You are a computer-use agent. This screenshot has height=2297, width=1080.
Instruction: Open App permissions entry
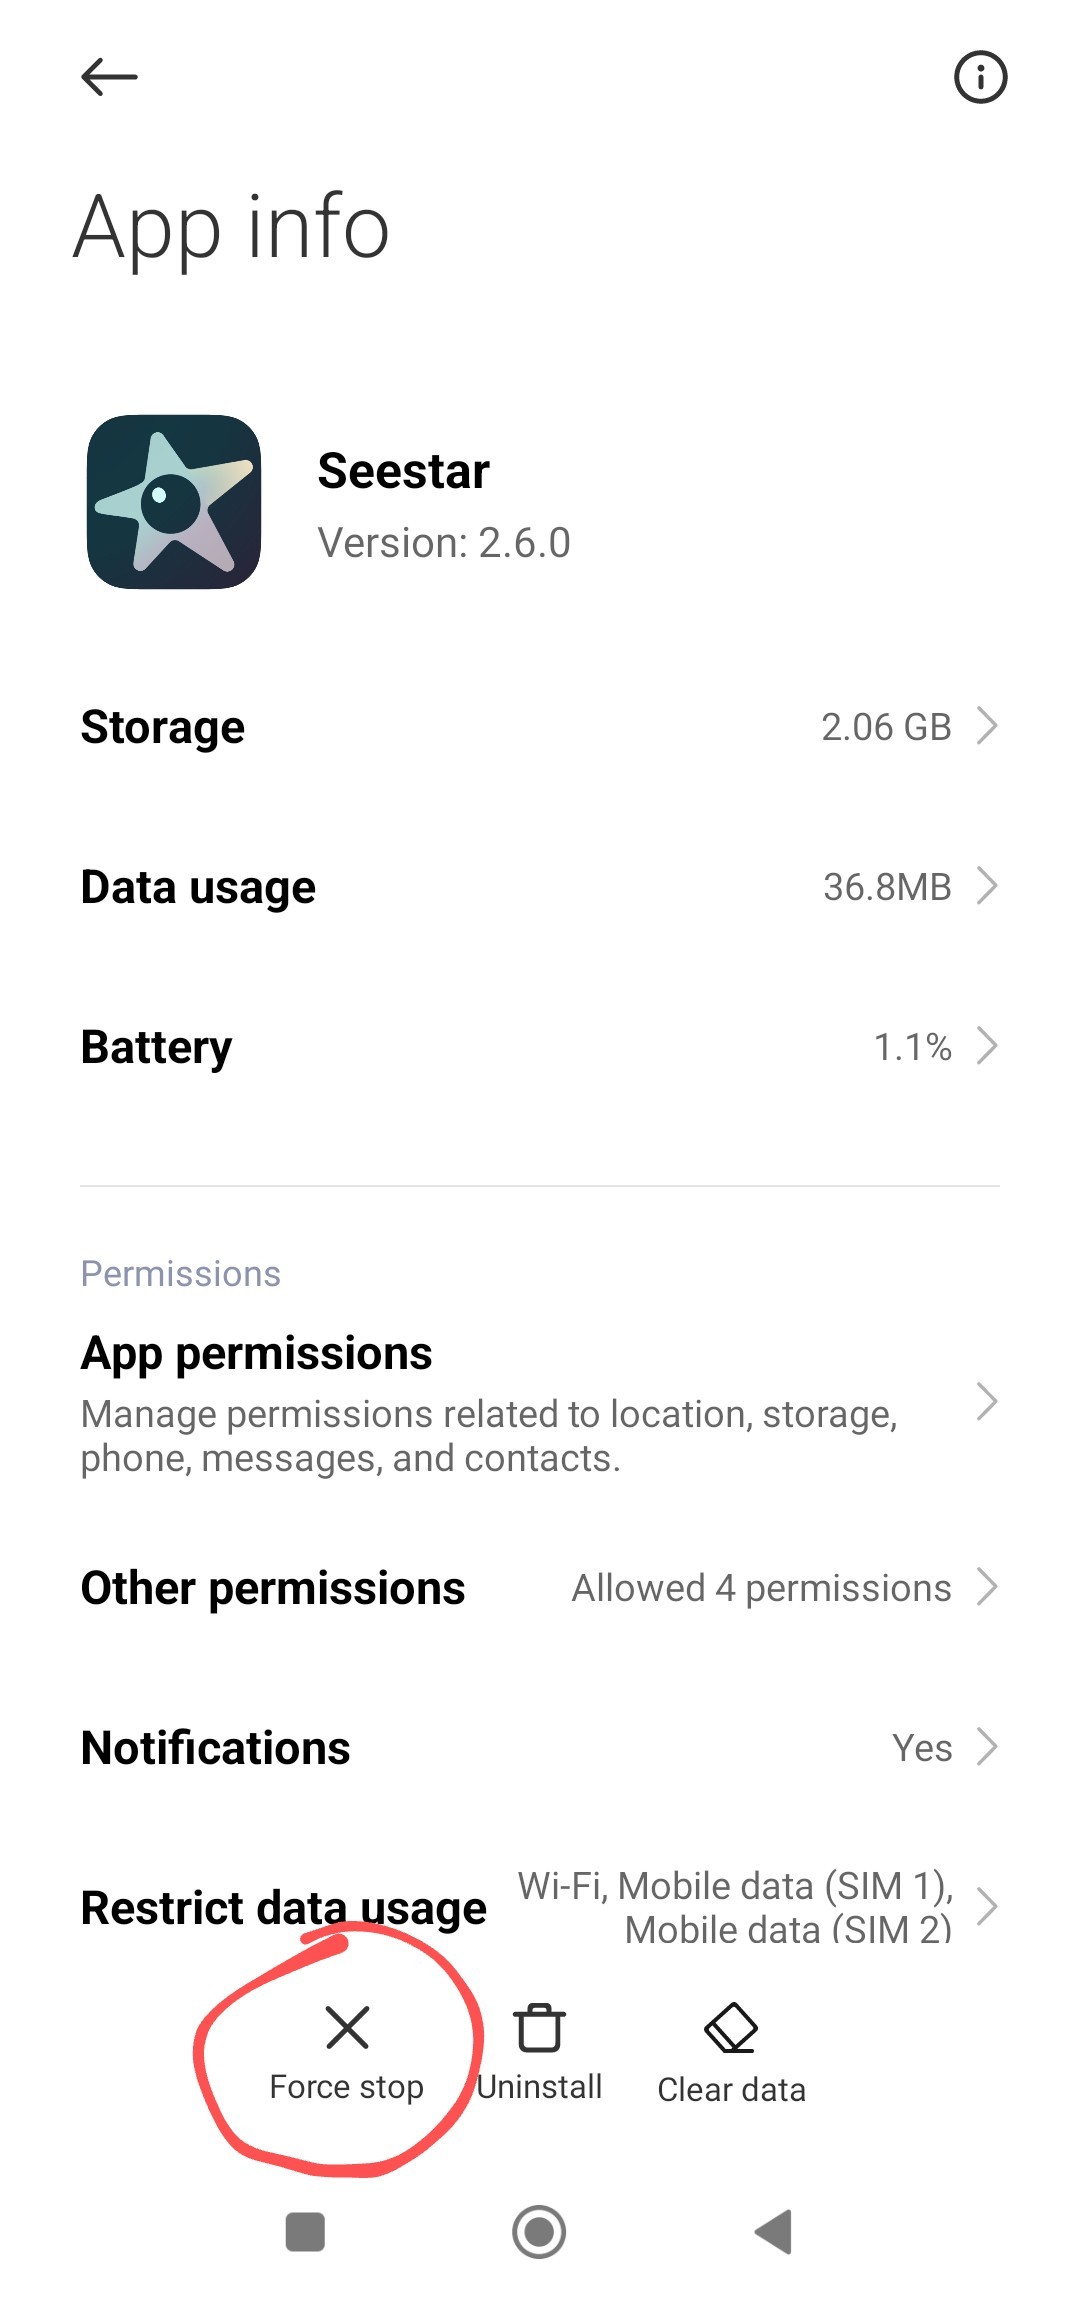[540, 1404]
